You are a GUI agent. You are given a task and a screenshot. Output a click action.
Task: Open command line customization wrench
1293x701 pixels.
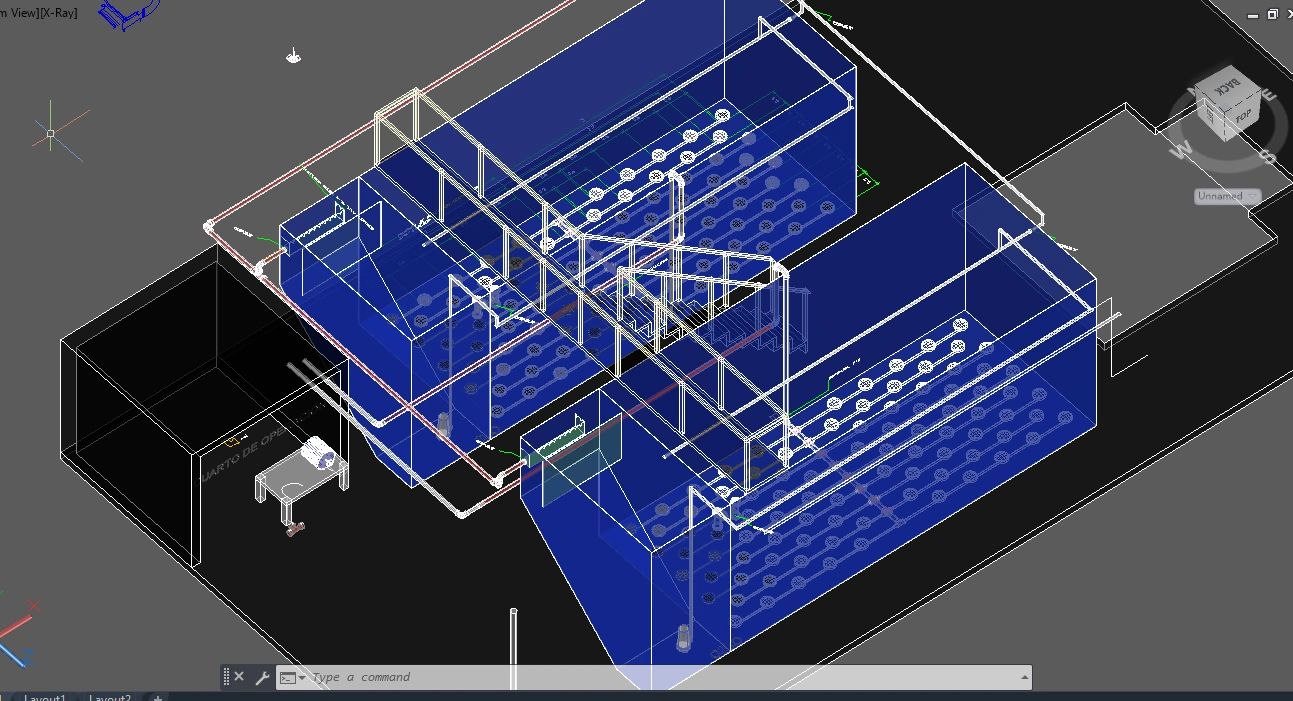coord(262,677)
